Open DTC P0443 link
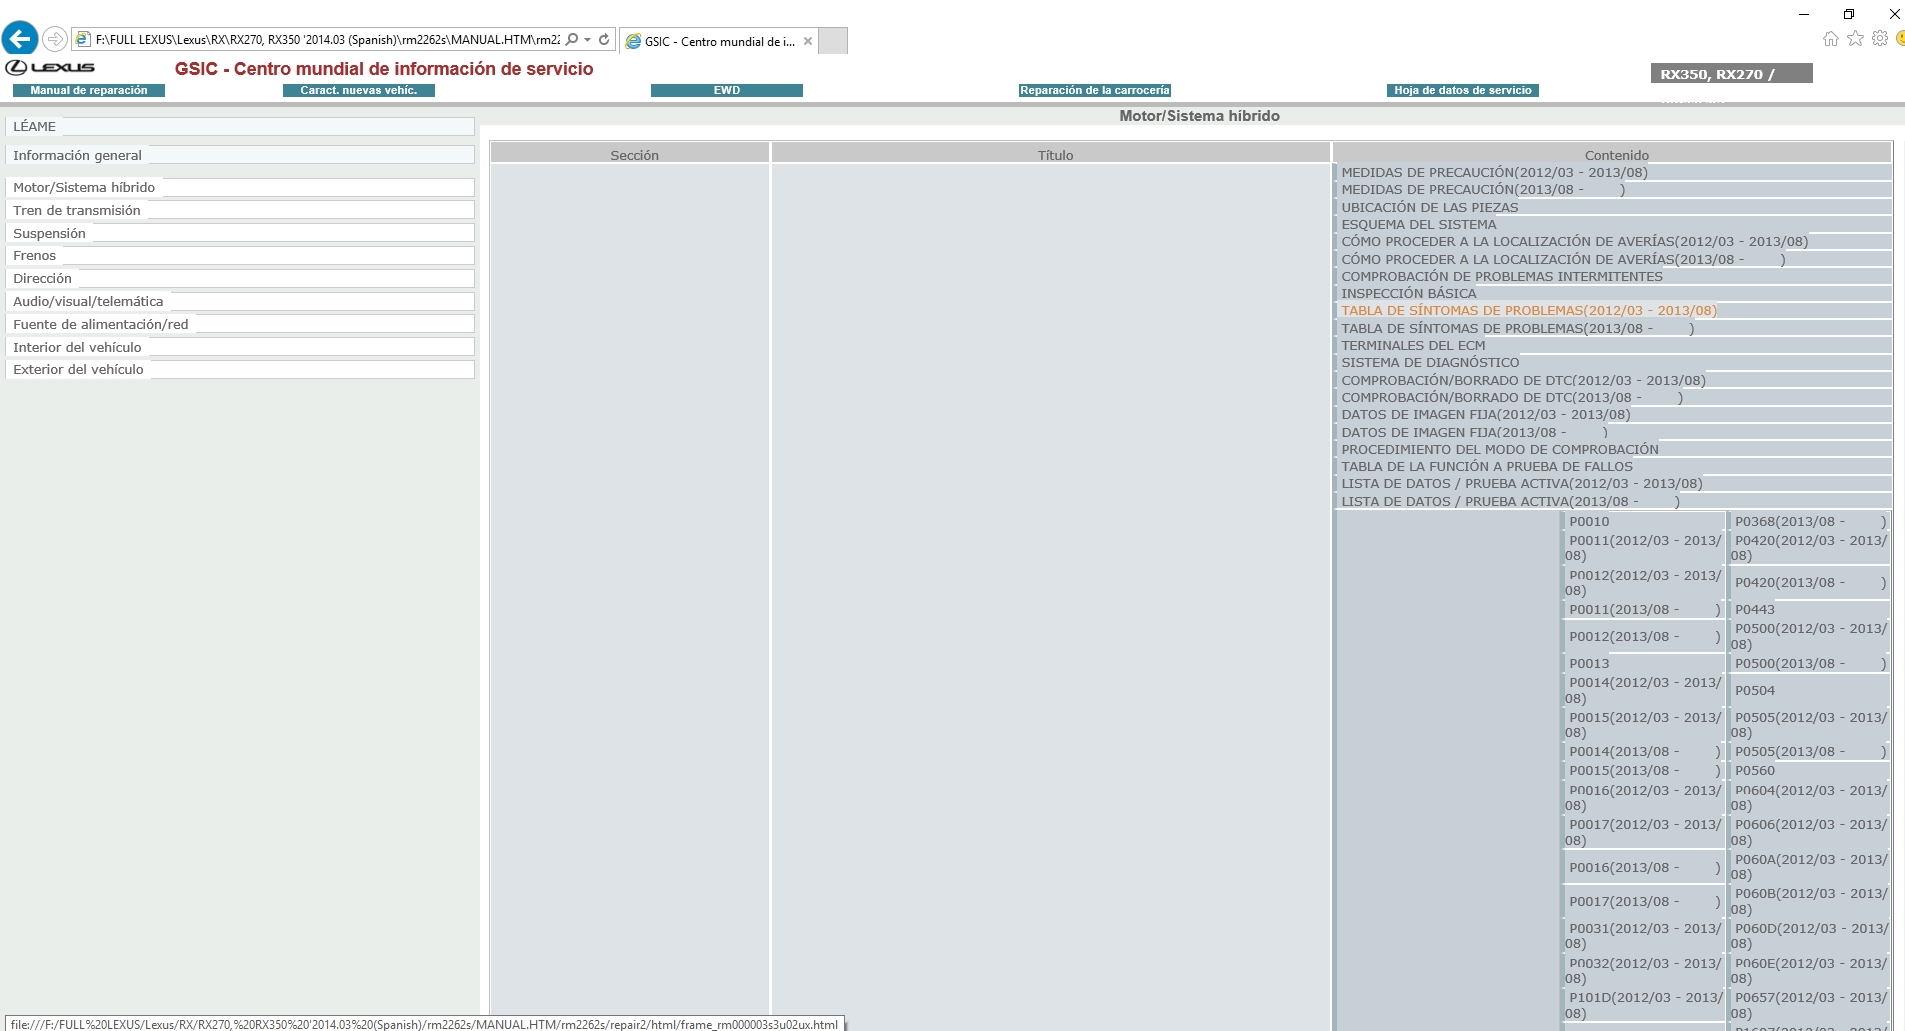Viewport: 1905px width, 1031px height. [1755, 609]
